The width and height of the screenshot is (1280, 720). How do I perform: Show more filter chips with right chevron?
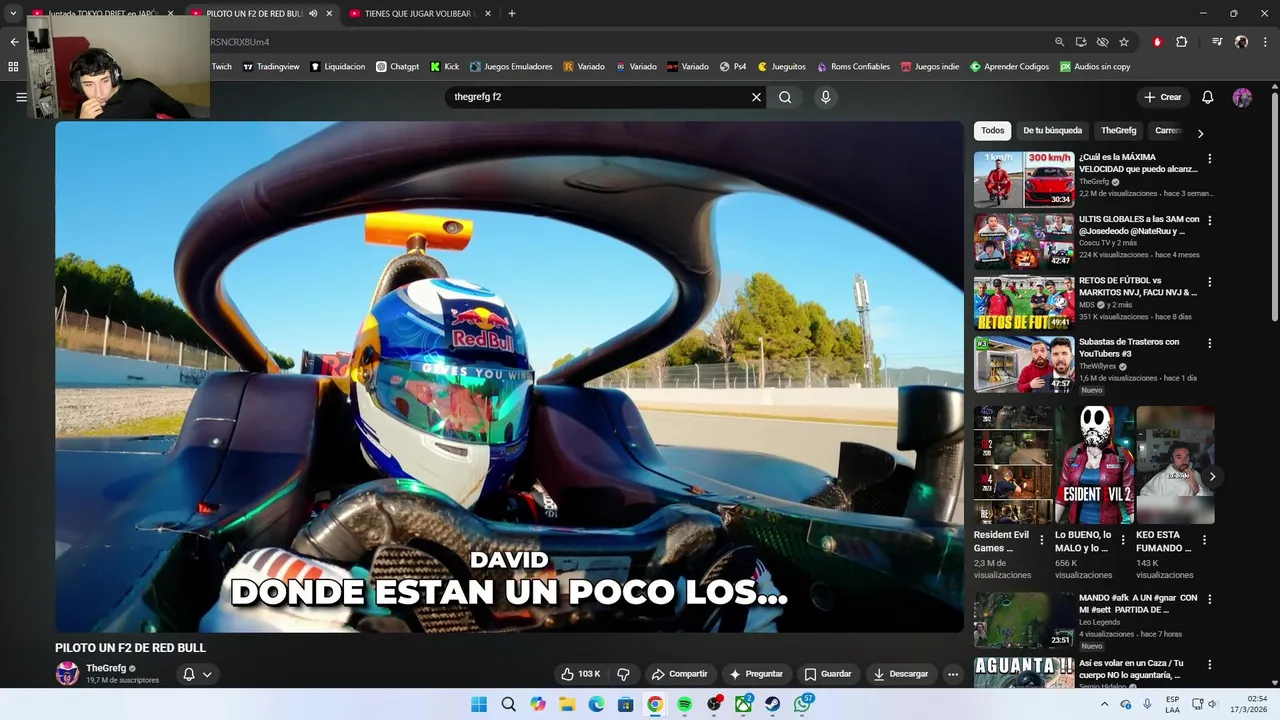coord(1200,133)
